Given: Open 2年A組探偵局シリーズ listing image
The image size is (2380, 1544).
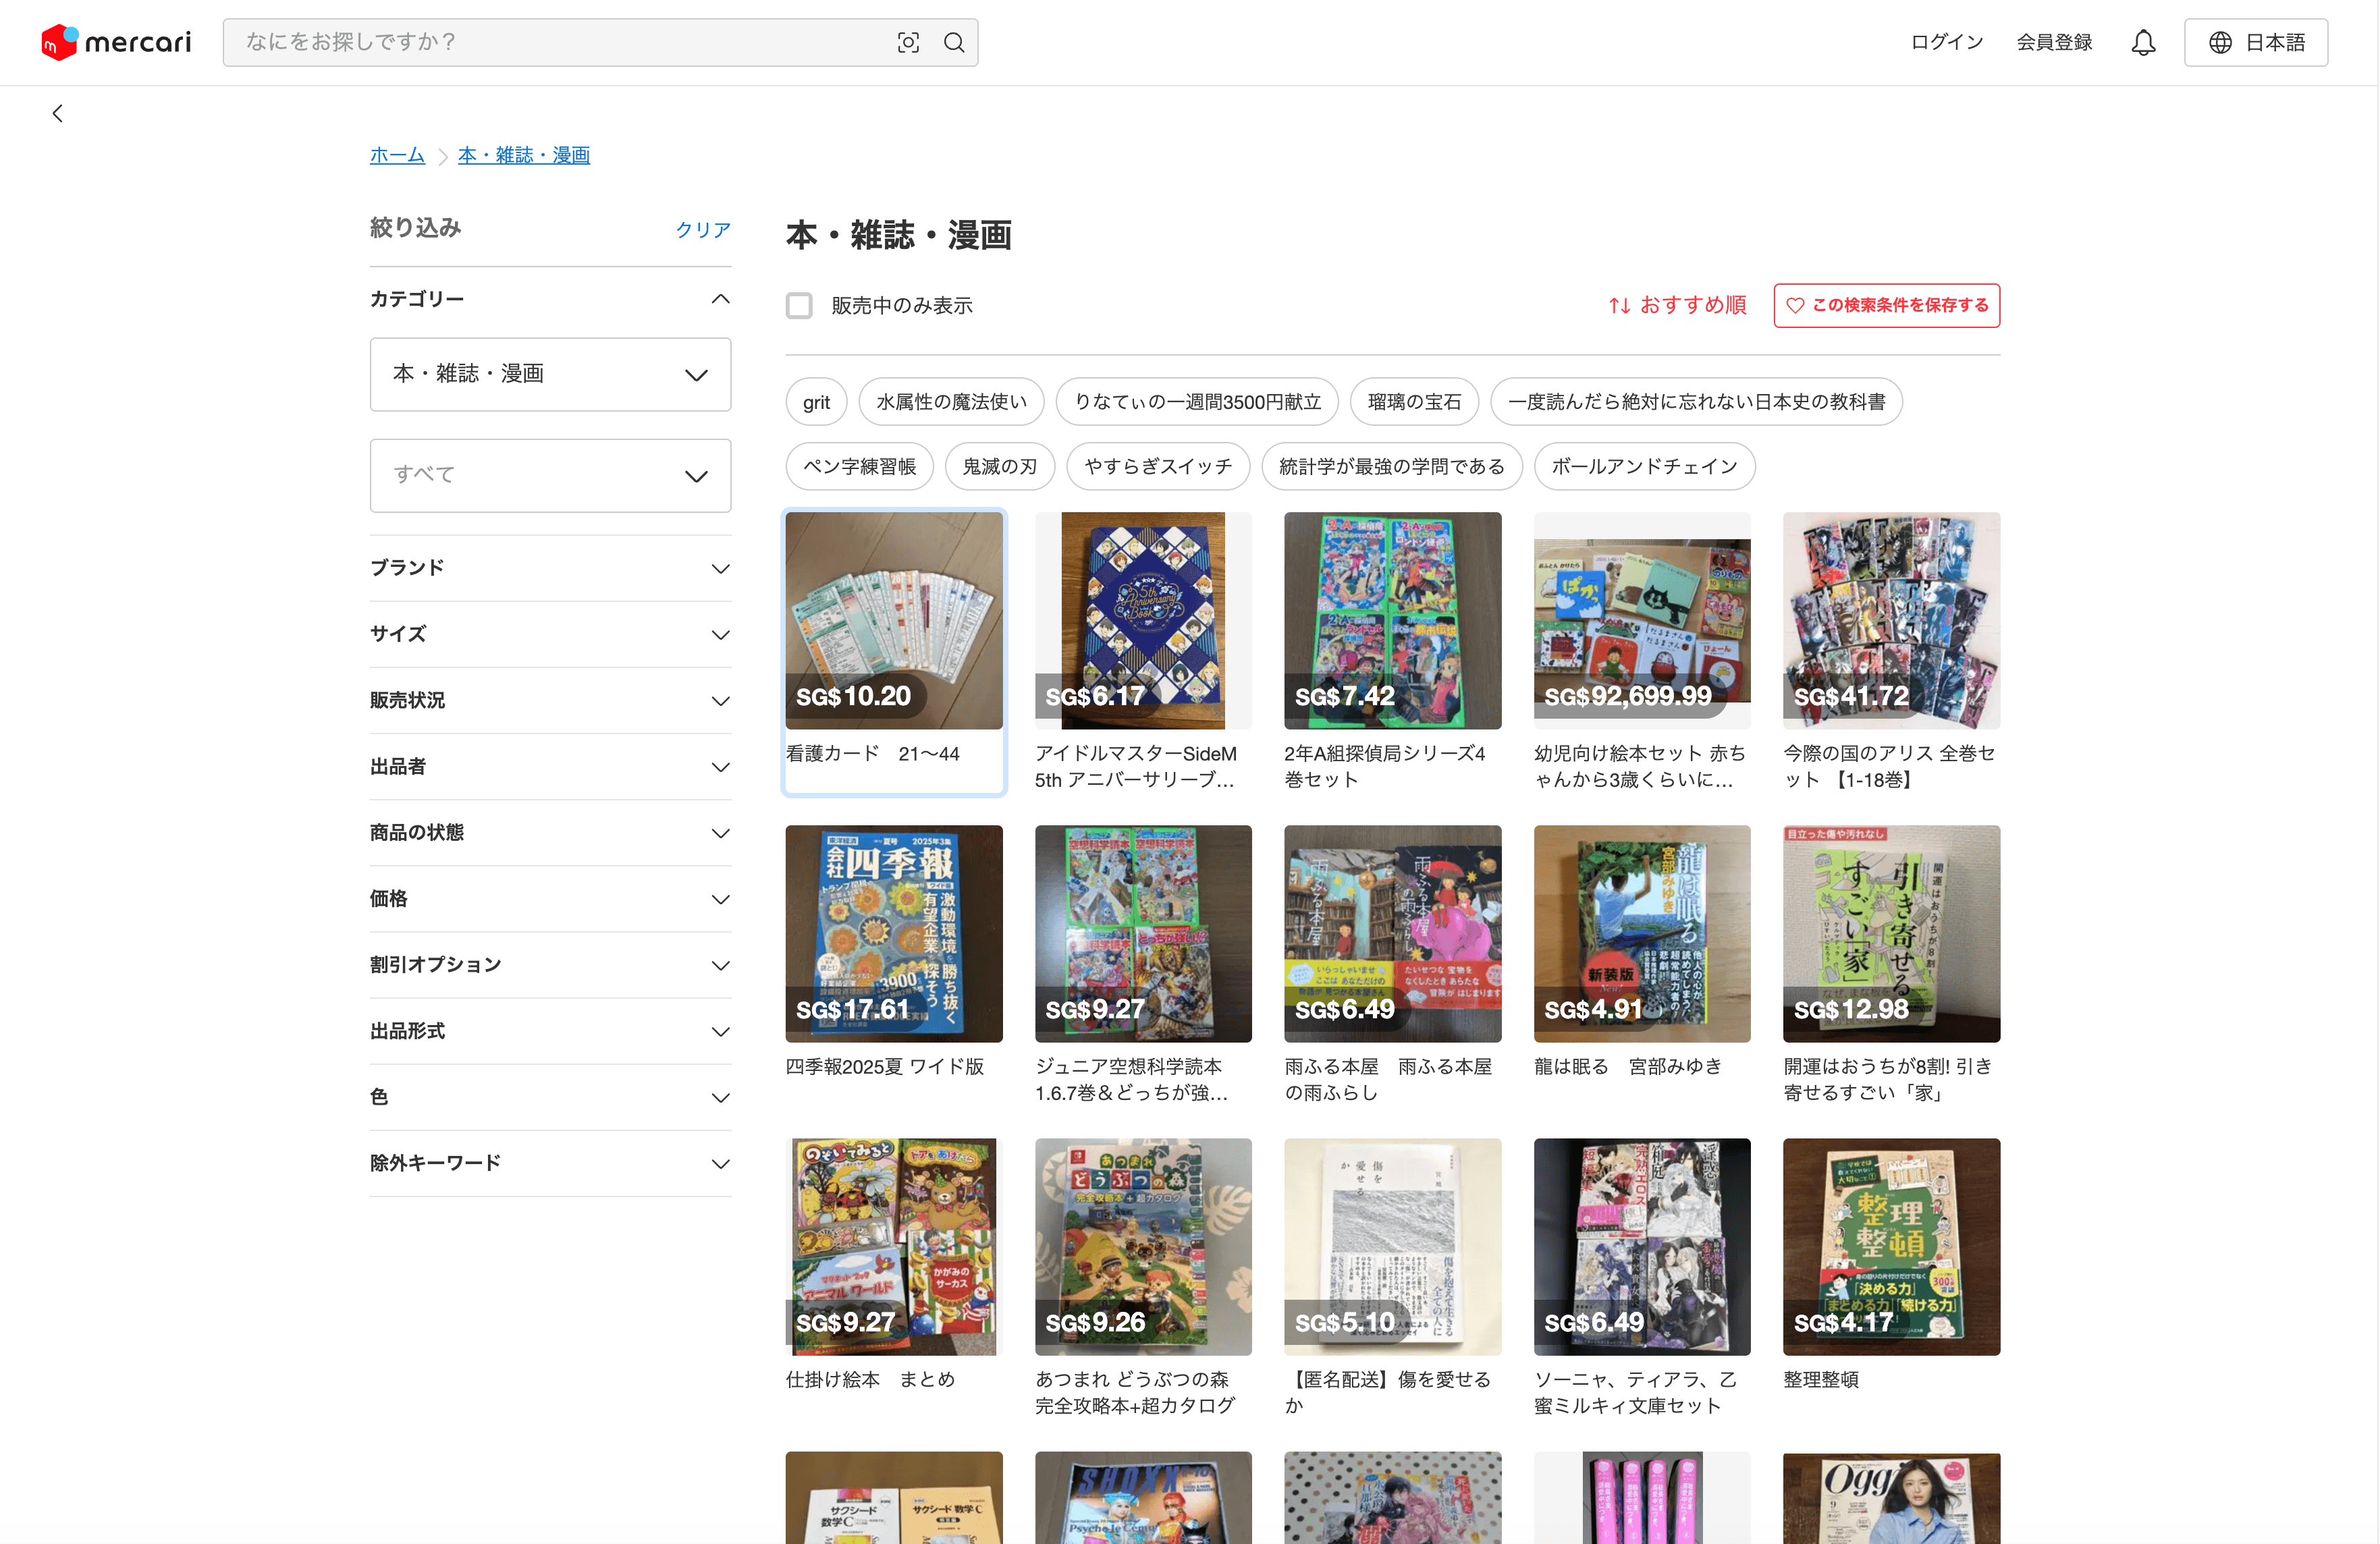Looking at the screenshot, I should click(1392, 620).
